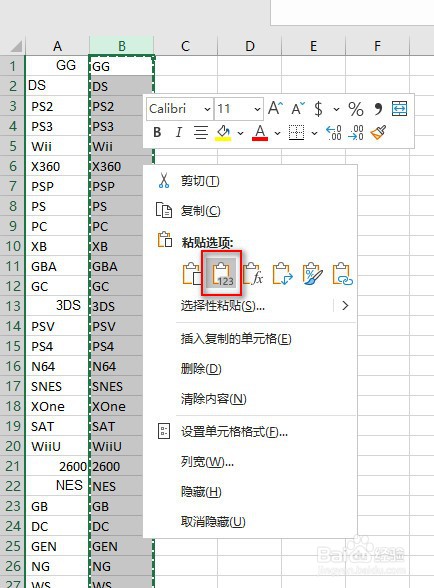Click cell A6 containing X360
Viewport: 434px width, 588px height.
click(x=57, y=166)
